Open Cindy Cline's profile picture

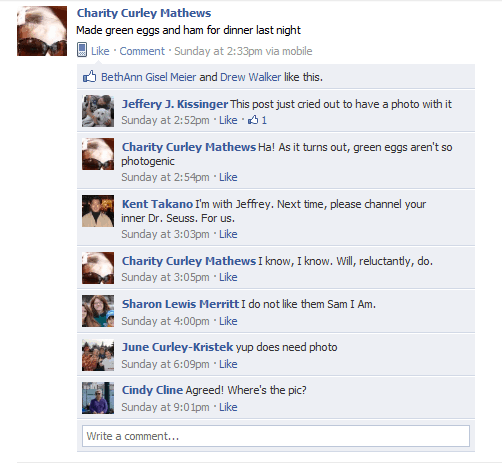98,398
